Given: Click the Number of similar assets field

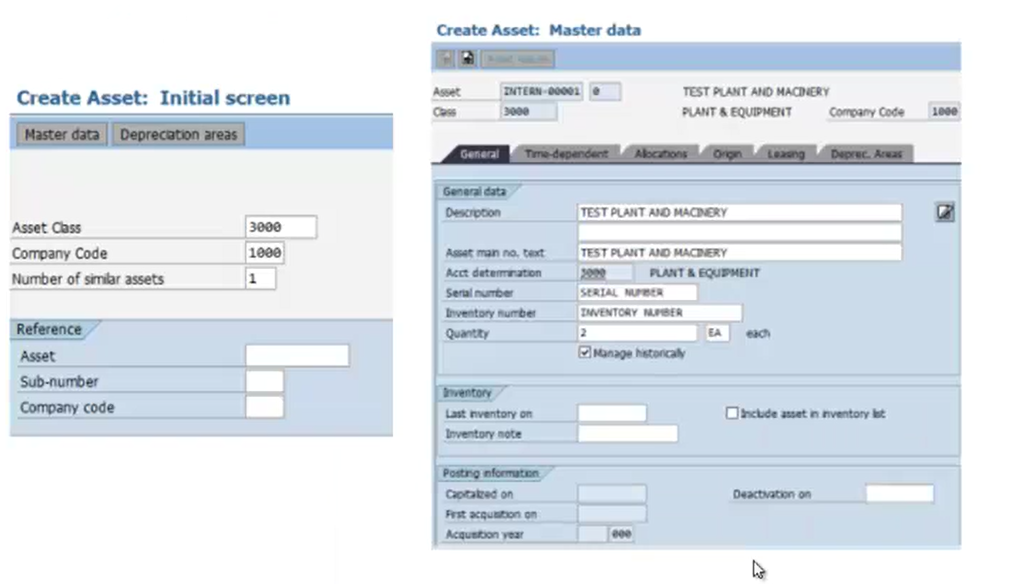Looking at the screenshot, I should [x=260, y=278].
